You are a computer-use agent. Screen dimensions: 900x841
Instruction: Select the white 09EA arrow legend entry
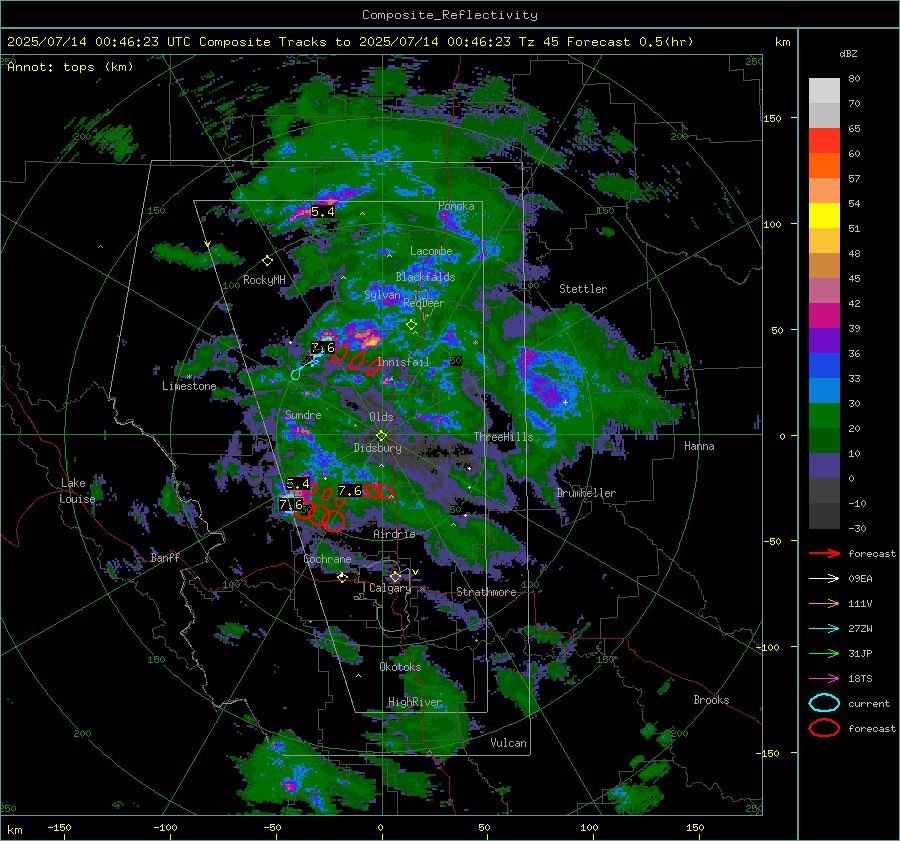pos(824,579)
